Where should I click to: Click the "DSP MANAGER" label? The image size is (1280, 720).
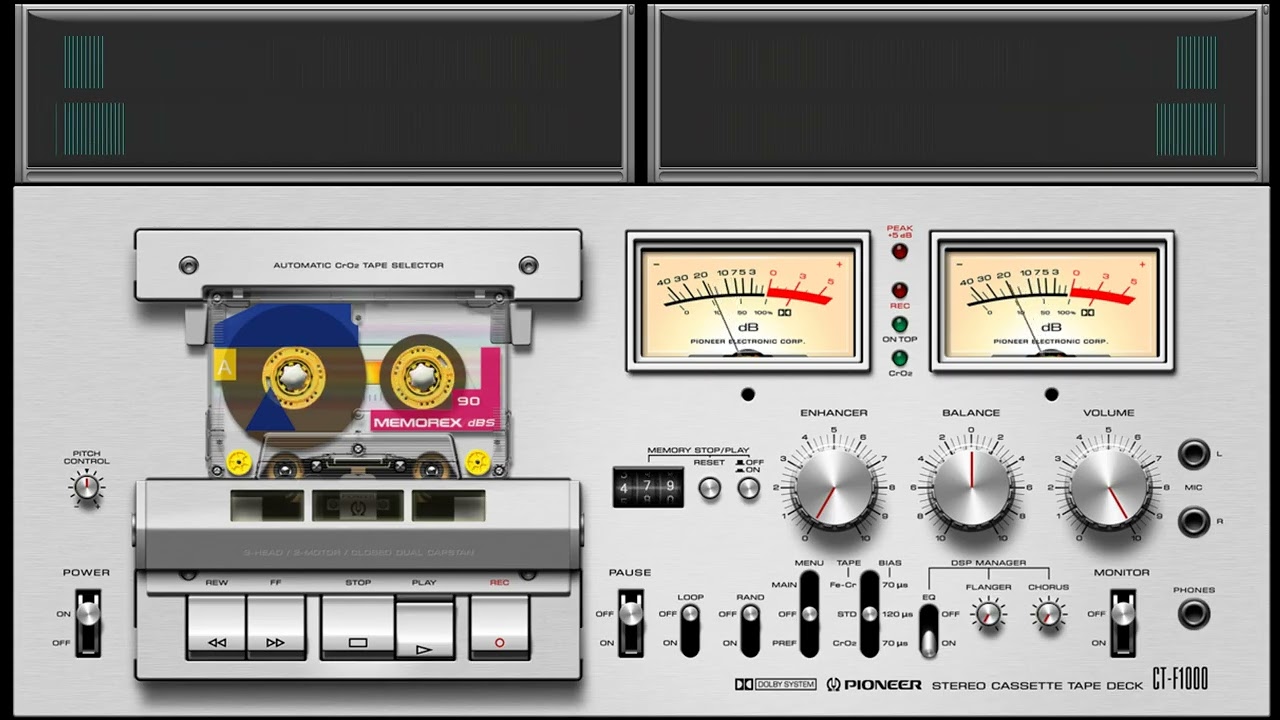point(988,563)
